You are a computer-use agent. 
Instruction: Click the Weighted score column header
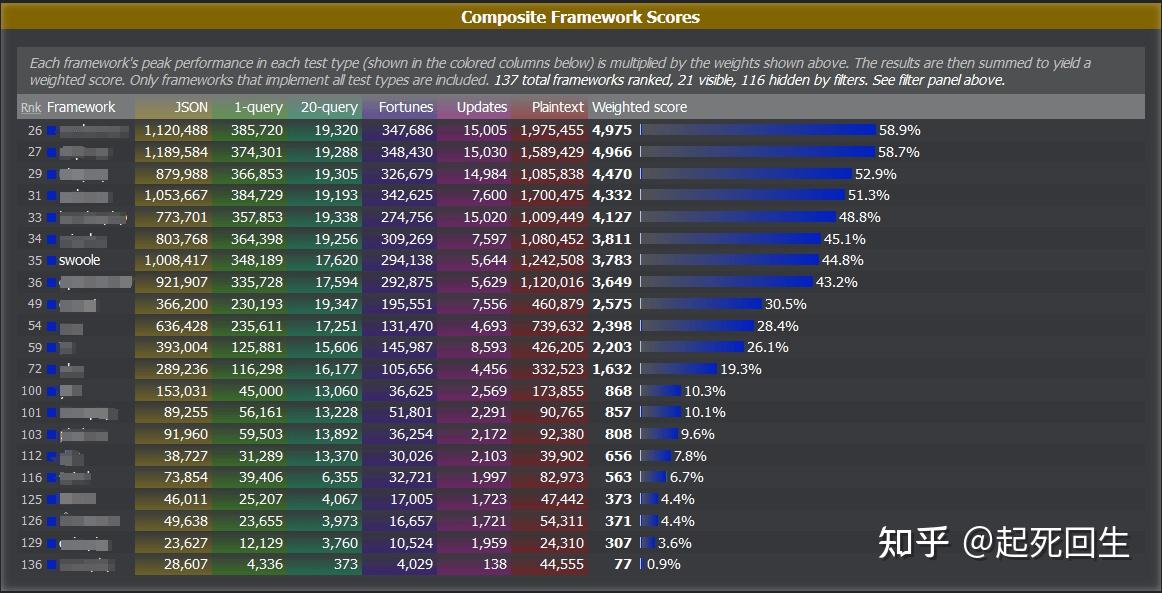point(639,107)
